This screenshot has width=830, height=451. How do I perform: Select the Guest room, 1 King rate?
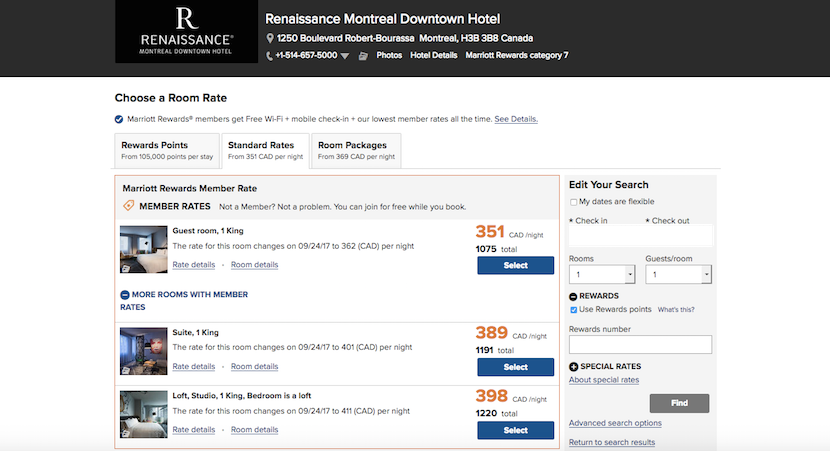[515, 265]
